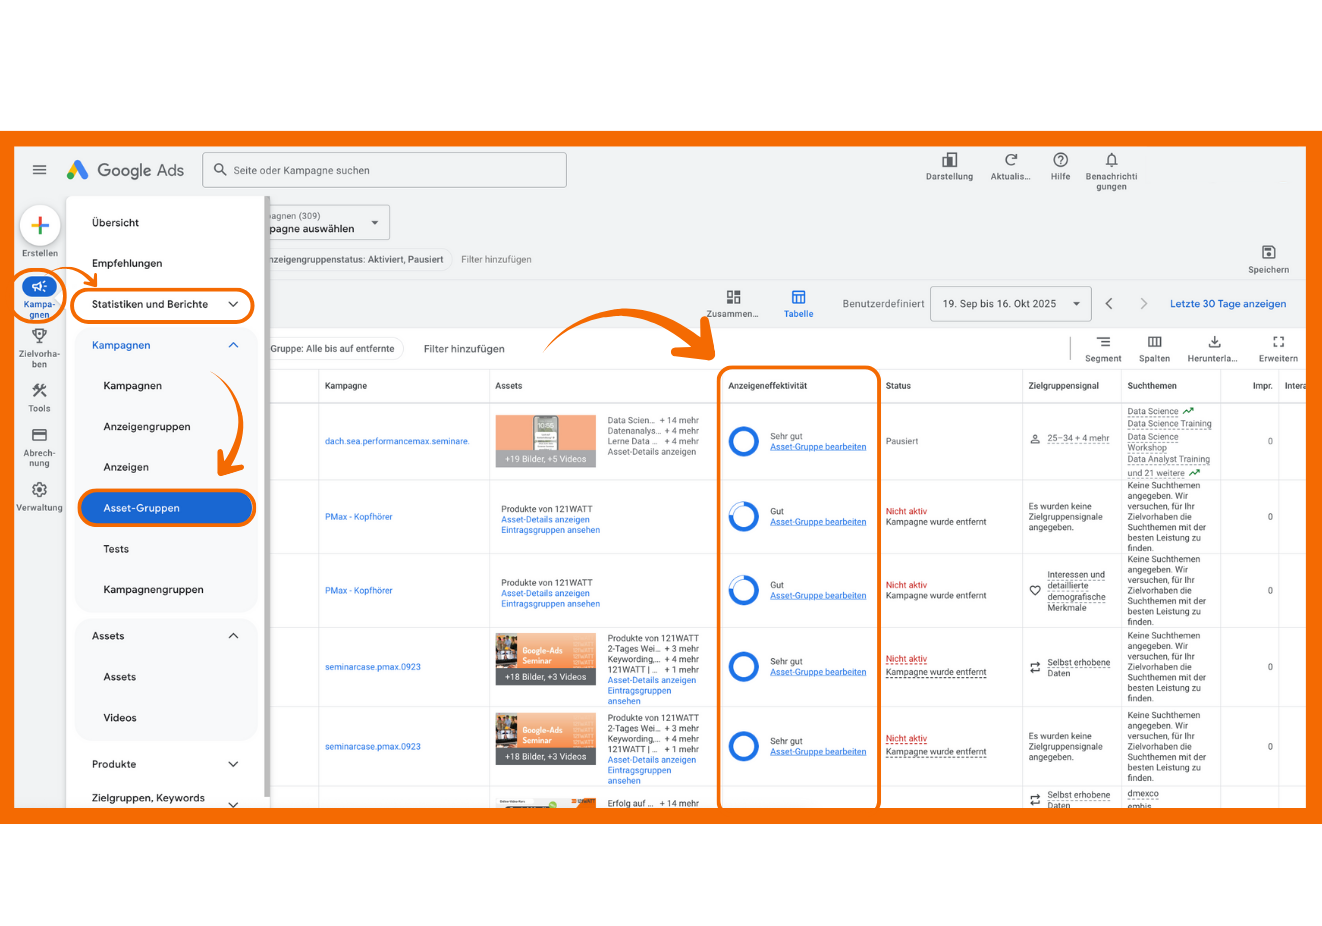Open the Abrechnung billing icon
The image size is (1322, 926).
pos(39,436)
